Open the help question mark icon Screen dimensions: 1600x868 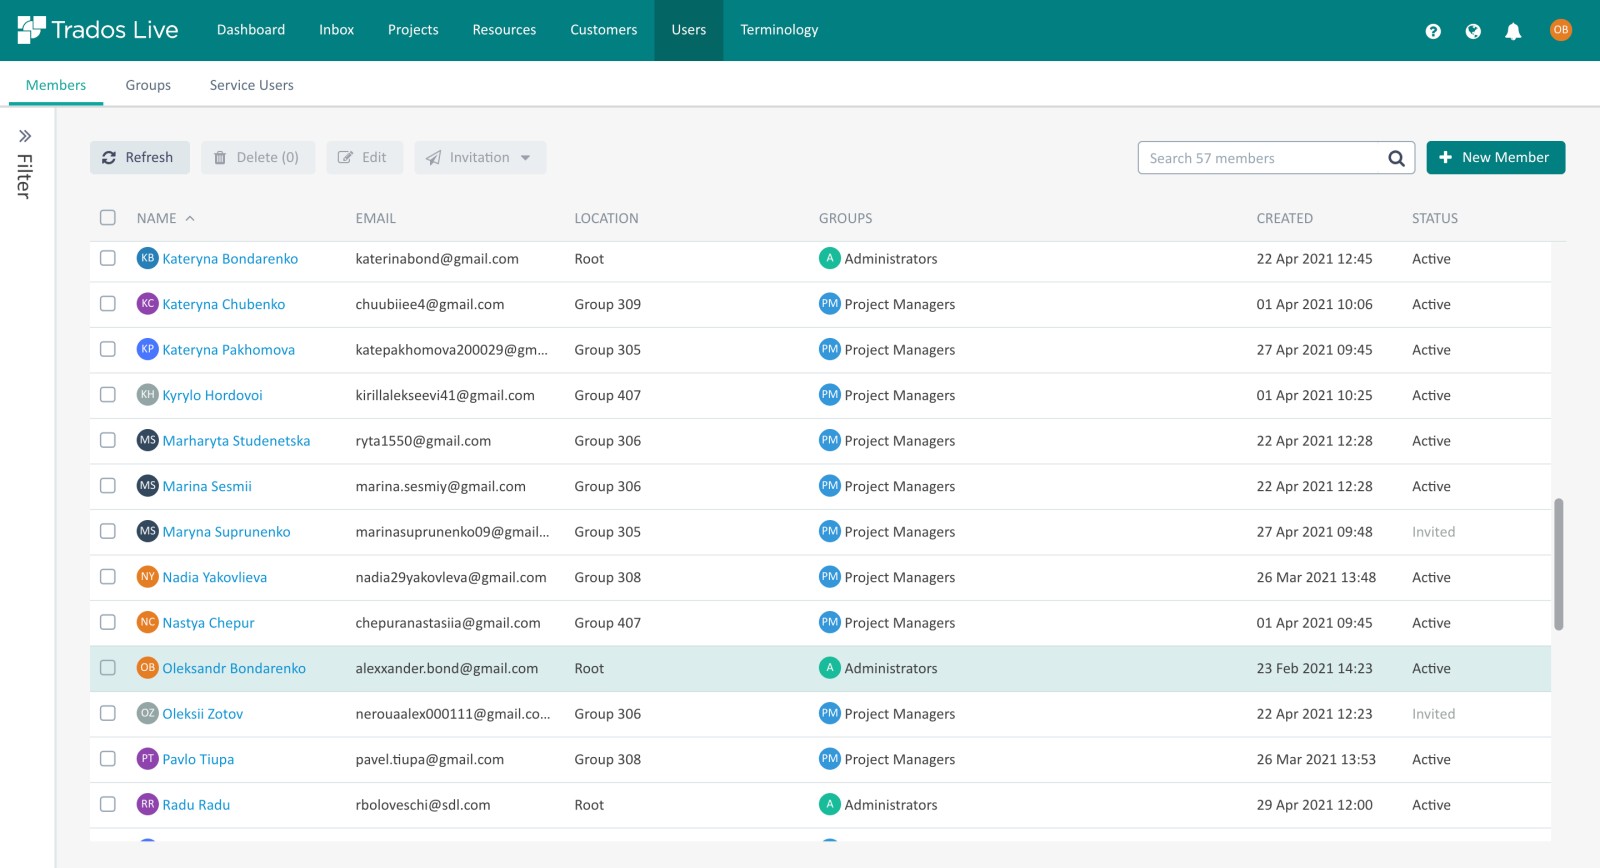1433,31
